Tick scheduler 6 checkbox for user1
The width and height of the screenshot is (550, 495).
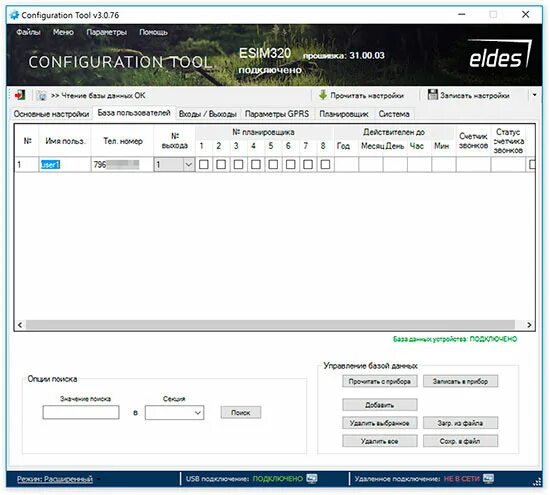point(290,164)
